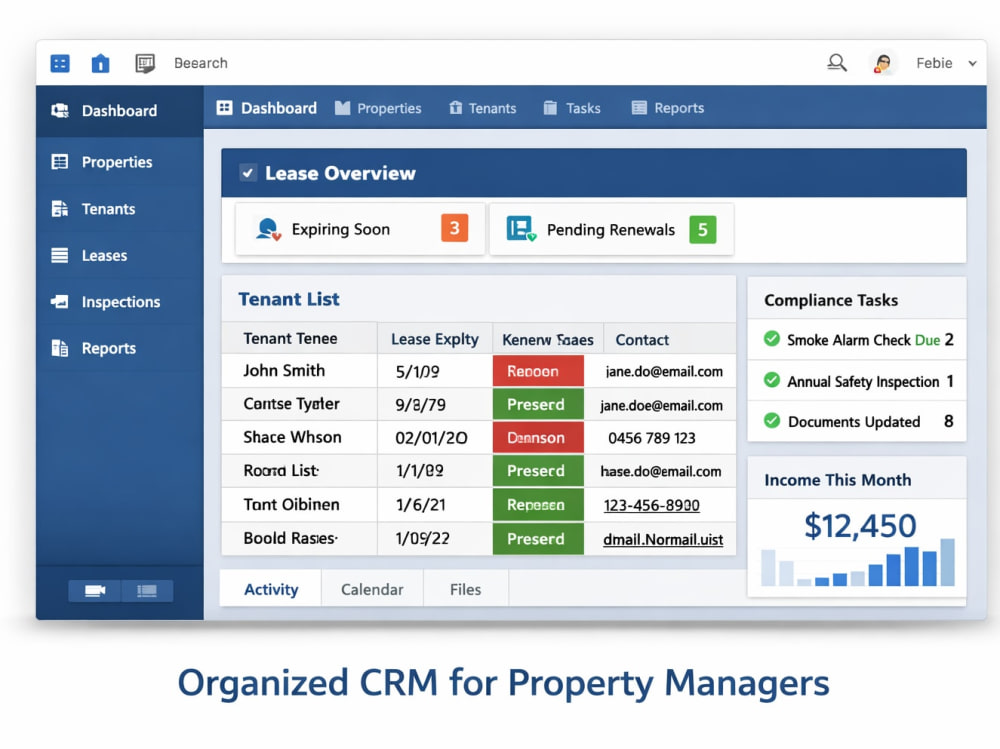
Task: Click the green badge showing 5
Action: [x=703, y=230]
